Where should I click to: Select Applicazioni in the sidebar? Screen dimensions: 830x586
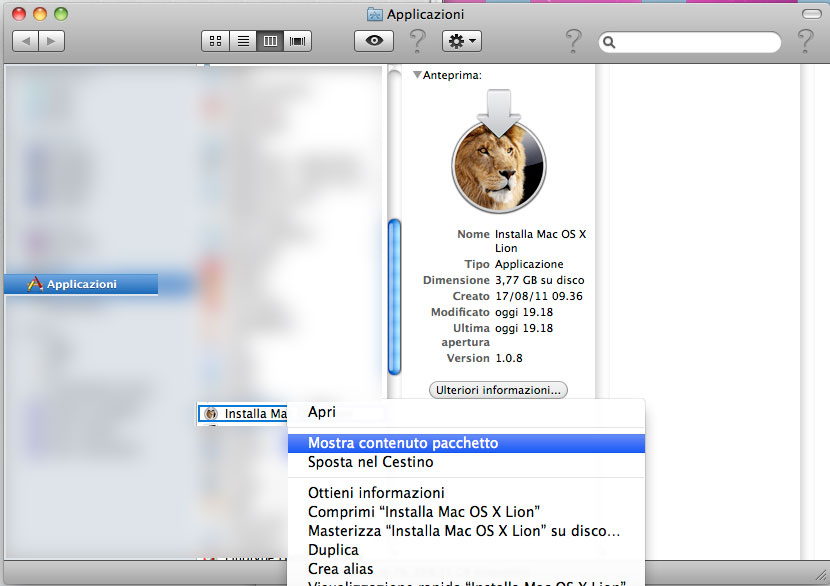click(x=81, y=284)
